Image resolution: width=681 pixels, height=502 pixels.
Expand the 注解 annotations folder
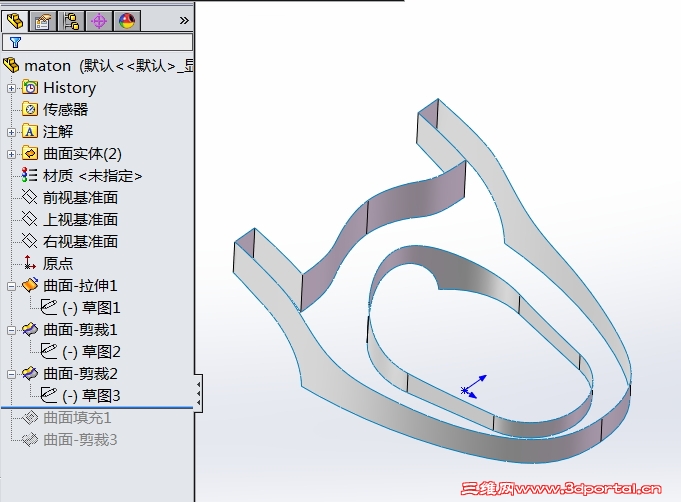(11, 132)
